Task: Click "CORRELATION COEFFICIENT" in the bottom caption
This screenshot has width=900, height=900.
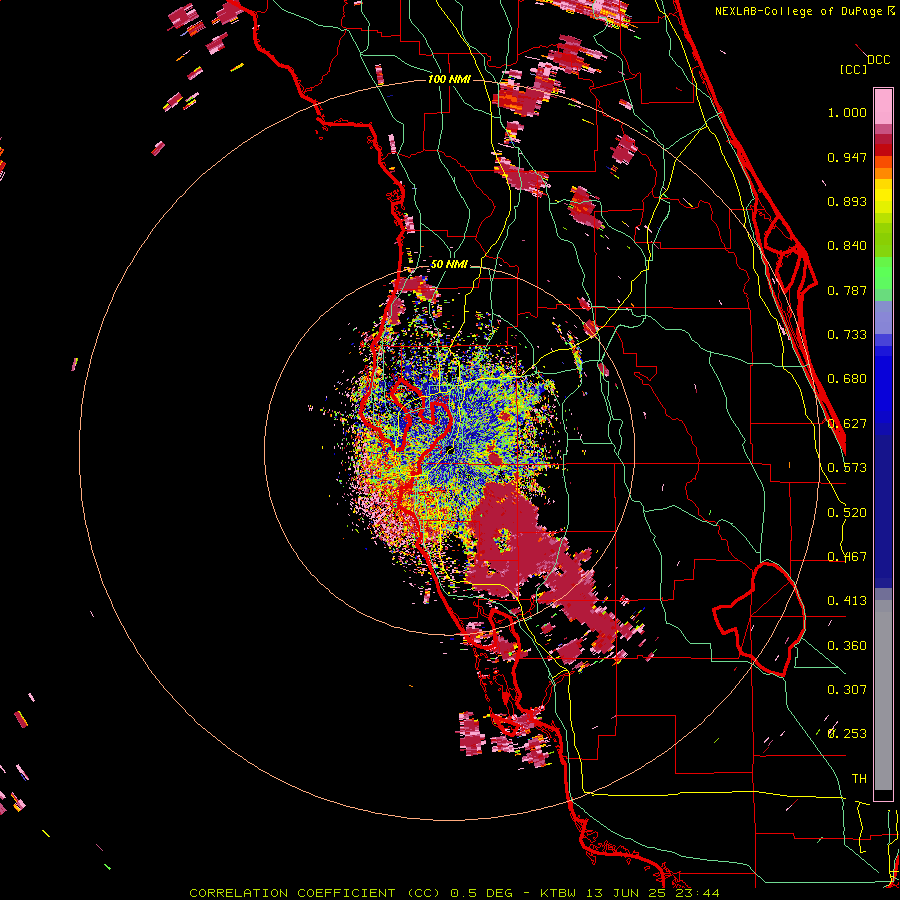Action: click(x=292, y=893)
